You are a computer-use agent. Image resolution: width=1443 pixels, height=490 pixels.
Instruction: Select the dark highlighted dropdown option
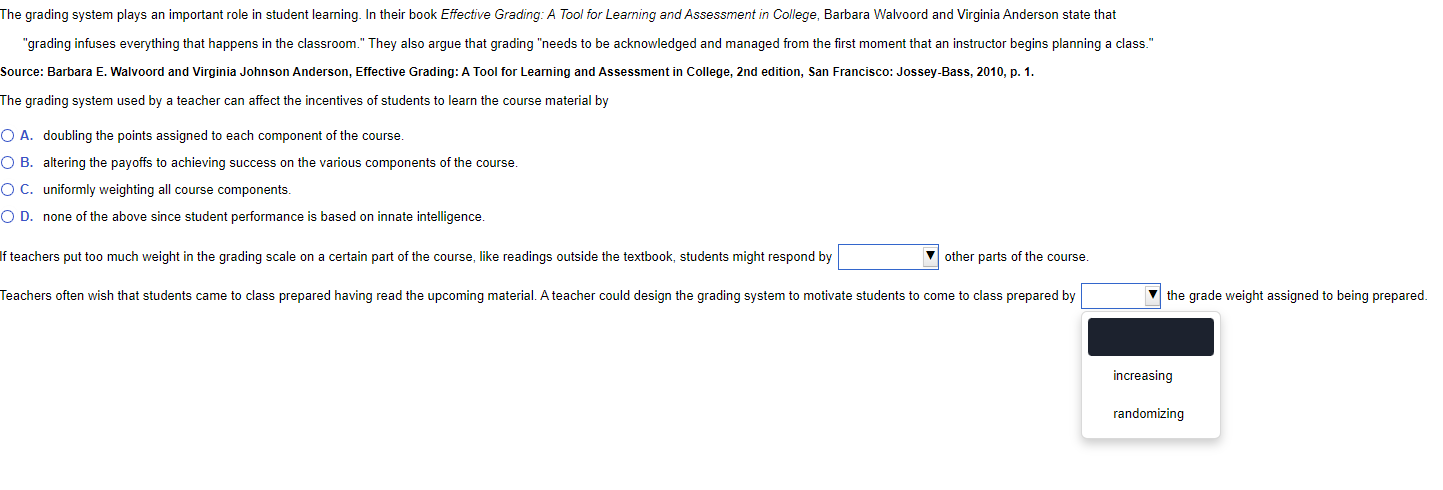[x=1151, y=337]
